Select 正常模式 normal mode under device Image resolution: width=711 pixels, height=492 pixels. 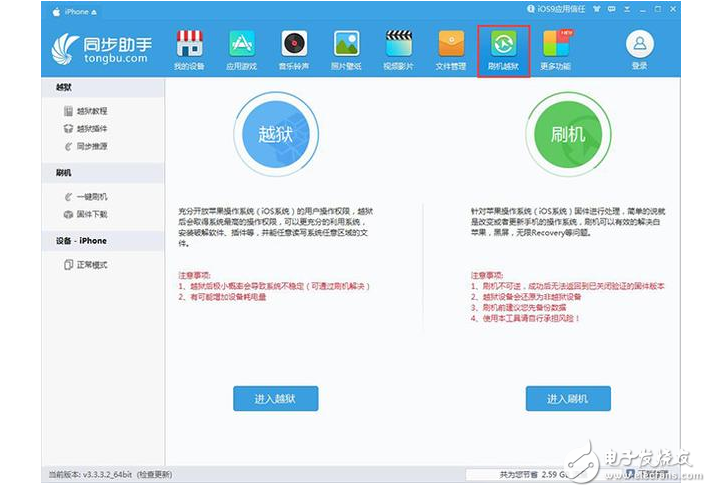click(x=86, y=265)
